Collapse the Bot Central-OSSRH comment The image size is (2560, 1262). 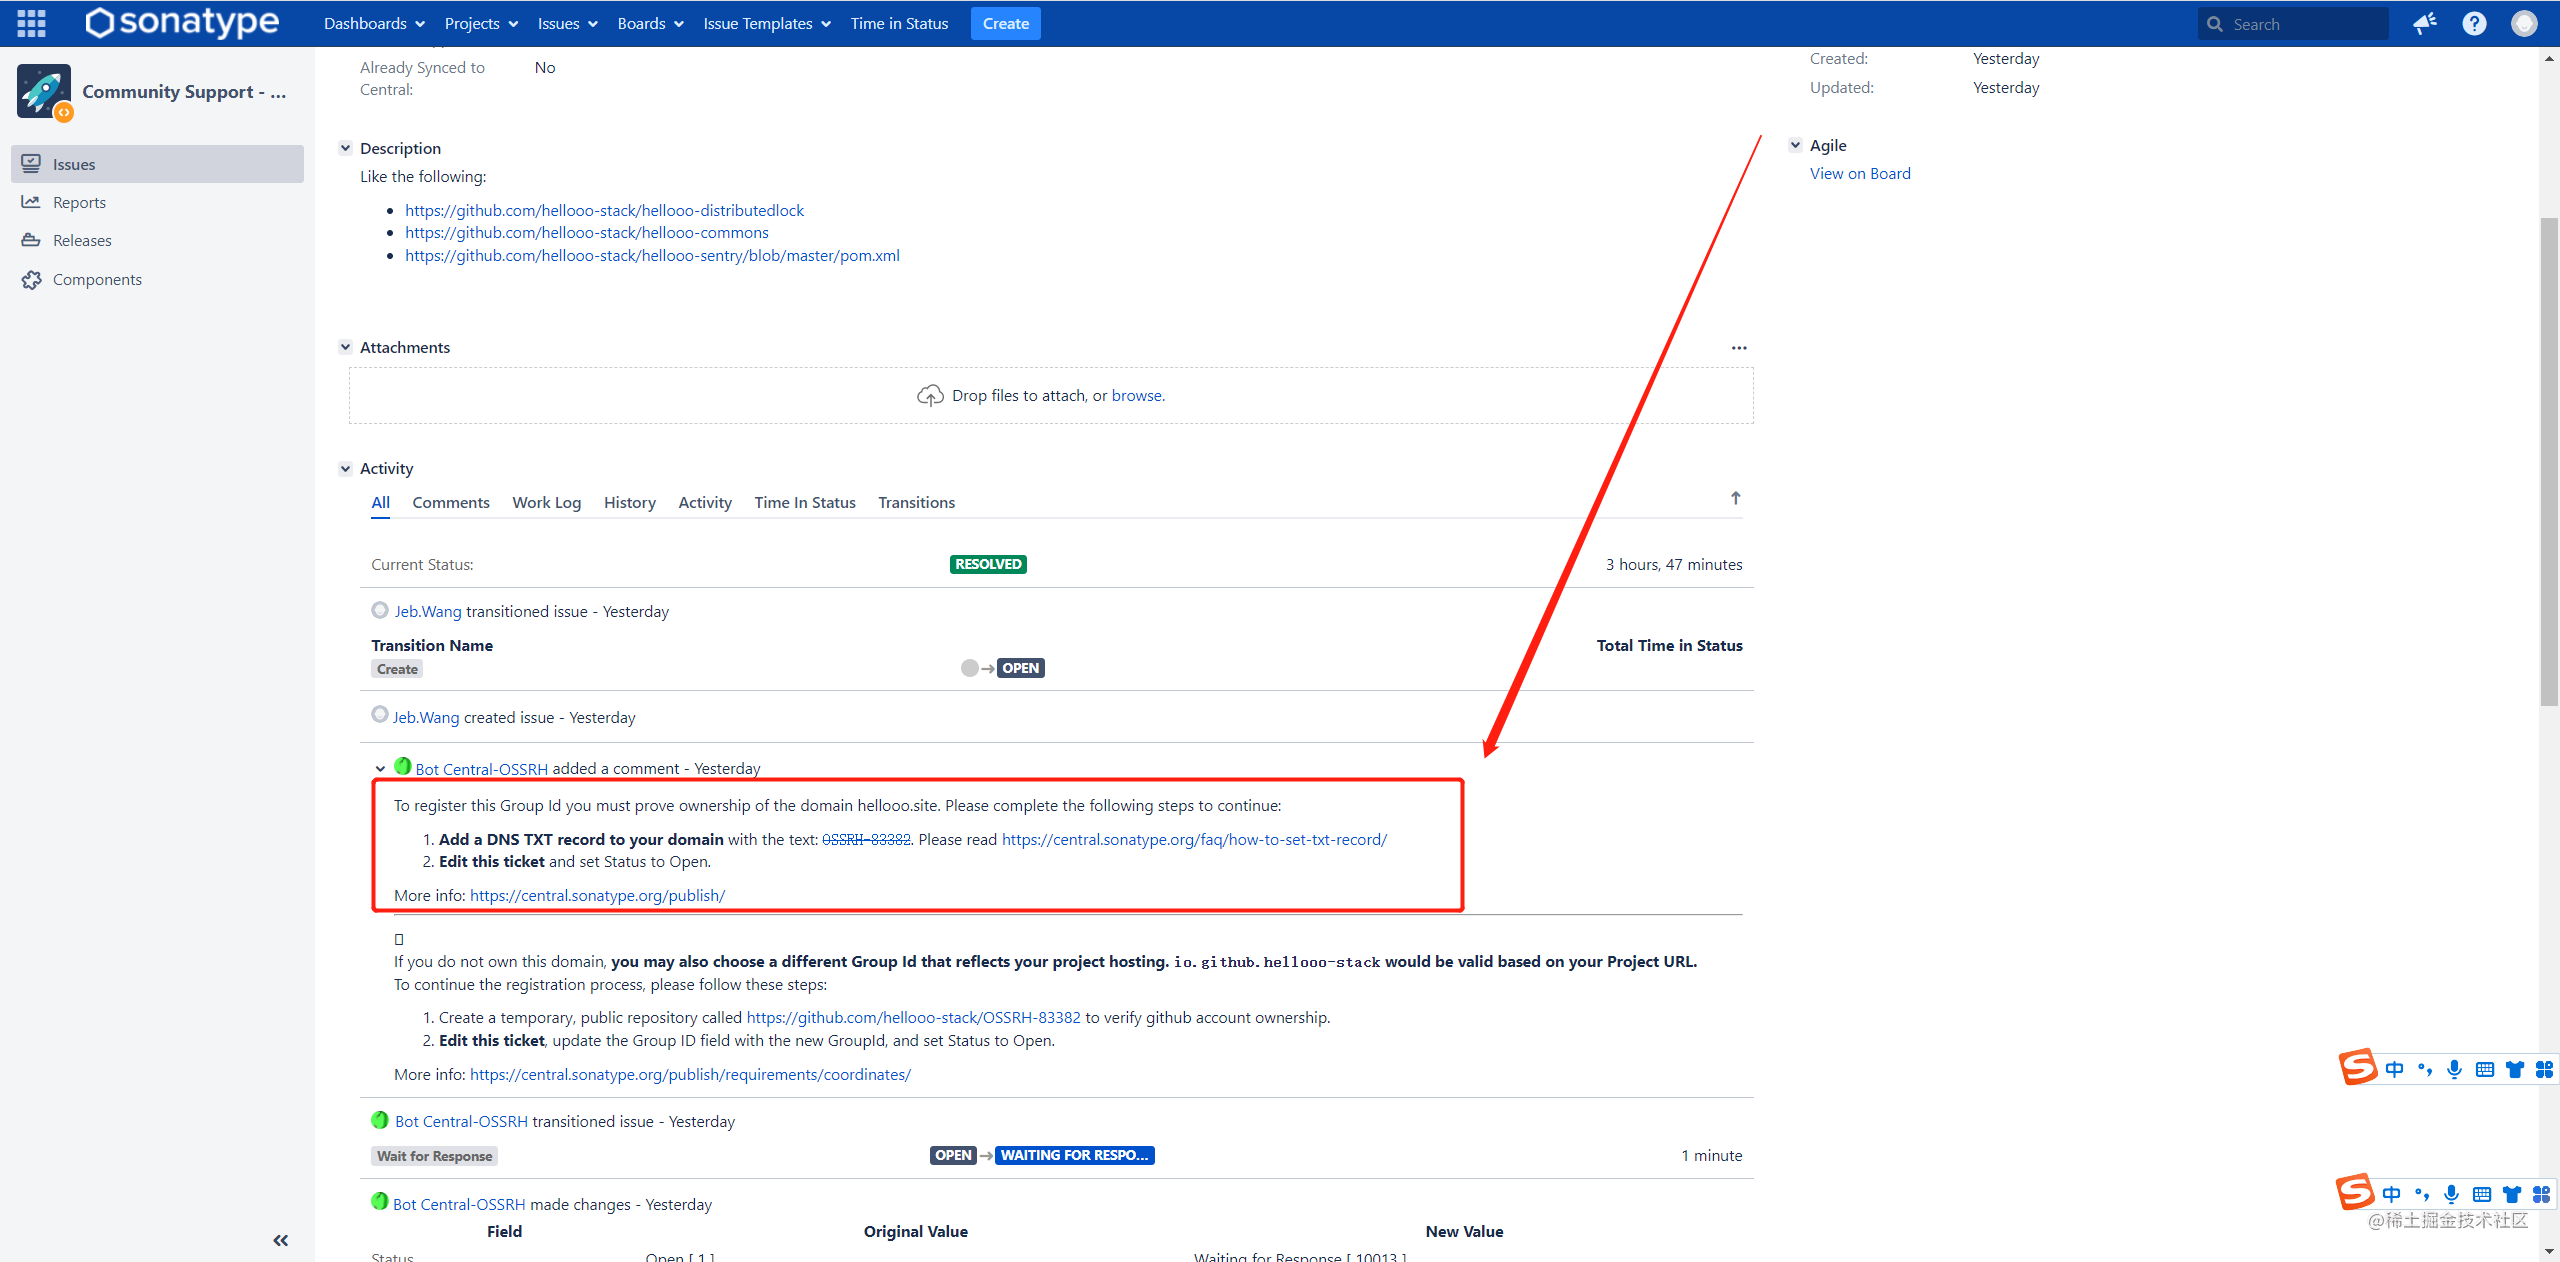coord(380,769)
